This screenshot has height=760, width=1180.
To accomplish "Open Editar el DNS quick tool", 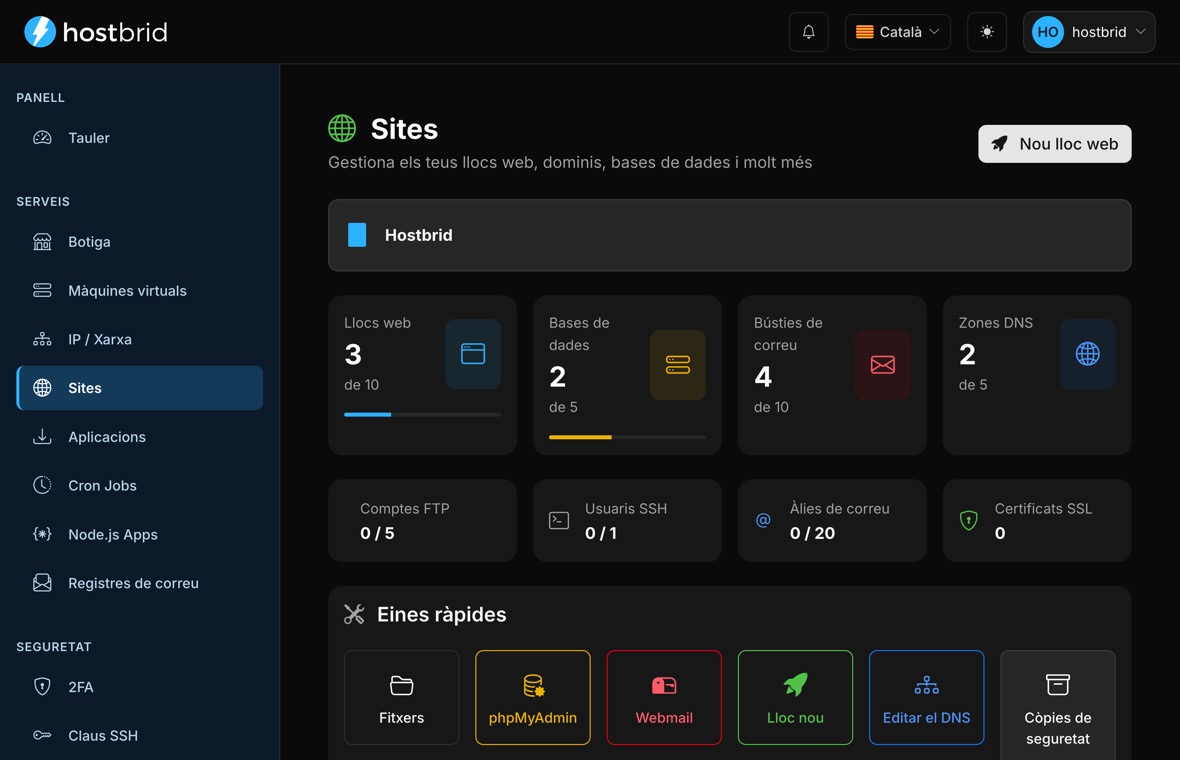I will pyautogui.click(x=926, y=698).
